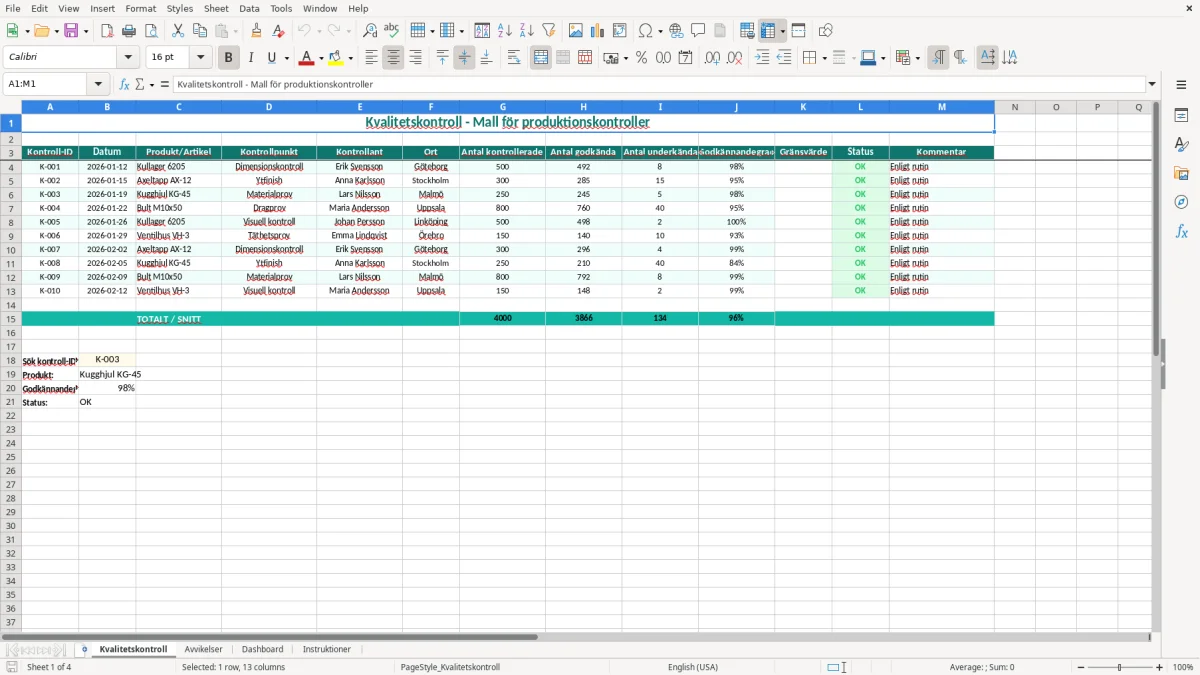Click the Function Wizard fx icon

[x=125, y=84]
